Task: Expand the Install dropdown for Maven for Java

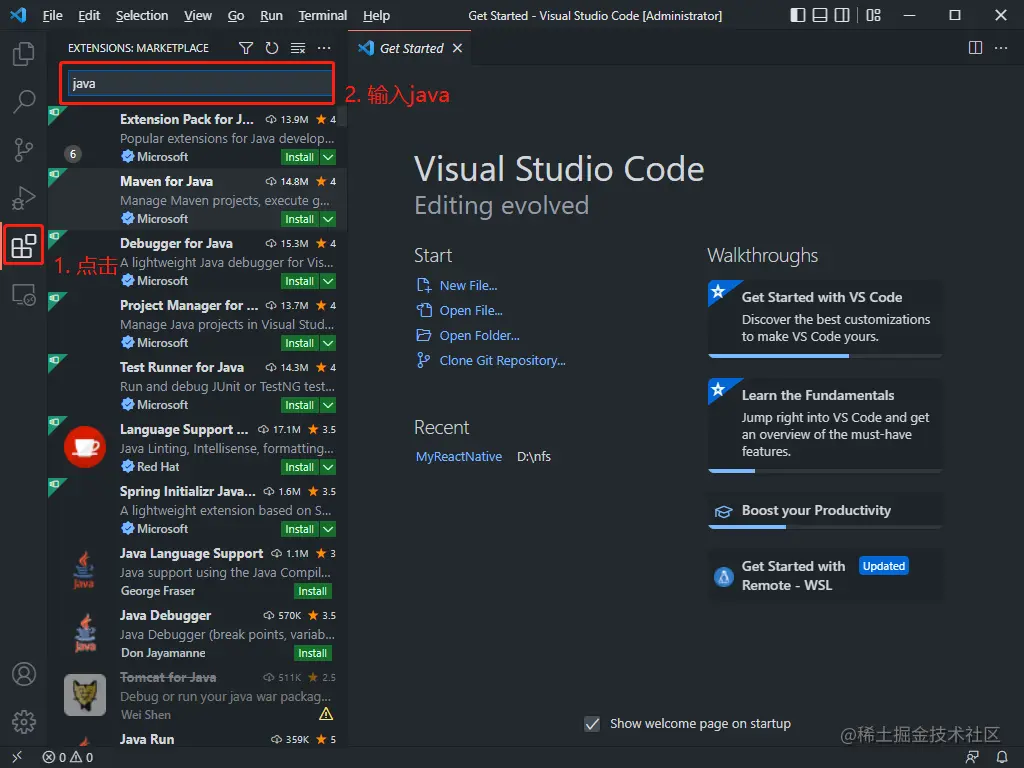Action: pyautogui.click(x=328, y=219)
